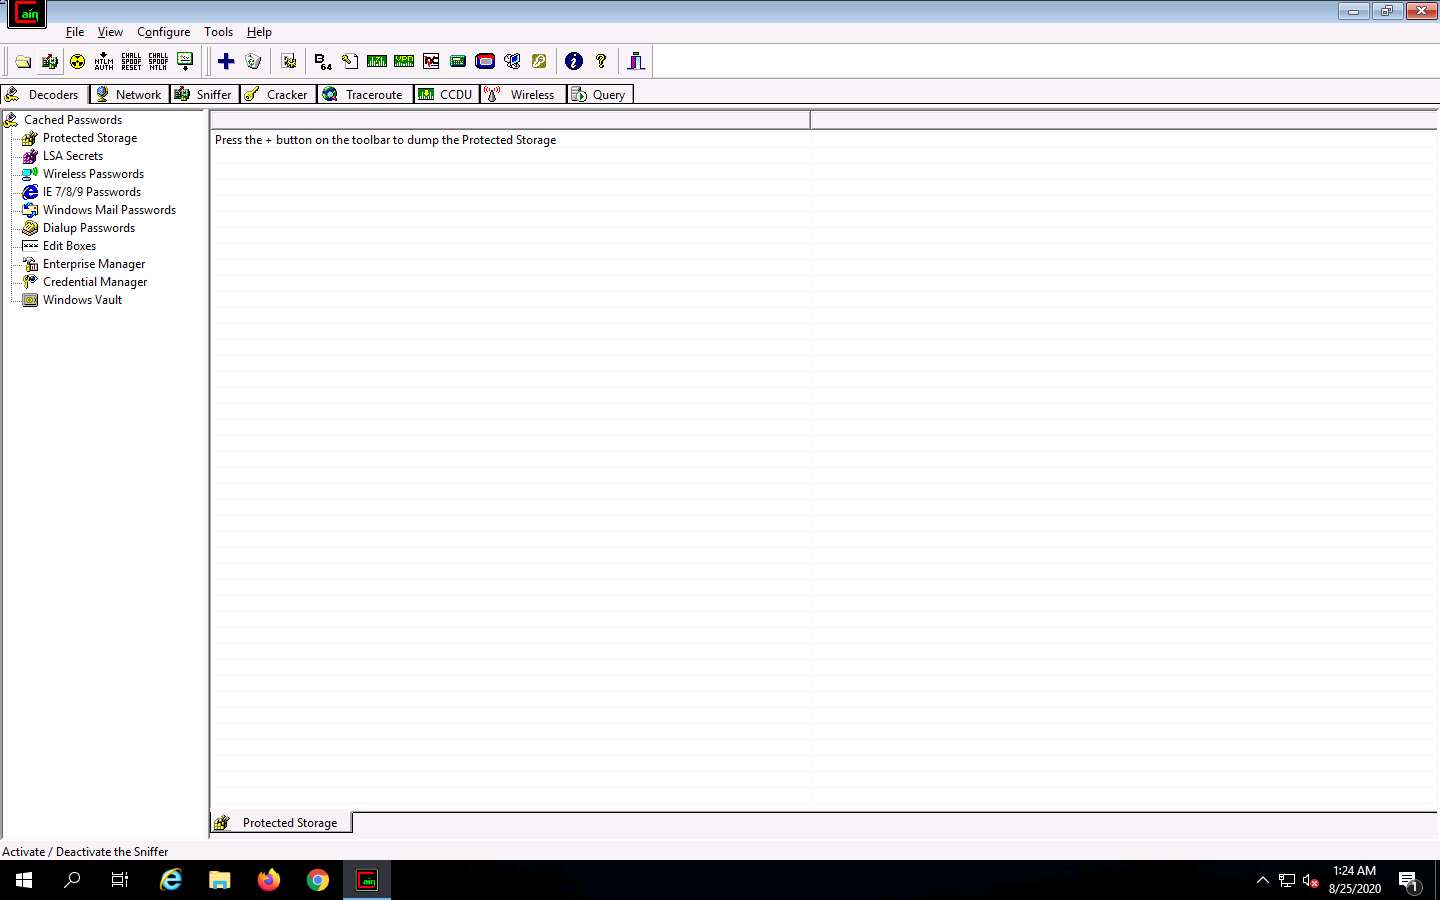Launch Firefox from the taskbar
Viewport: 1440px width, 900px height.
[x=269, y=880]
